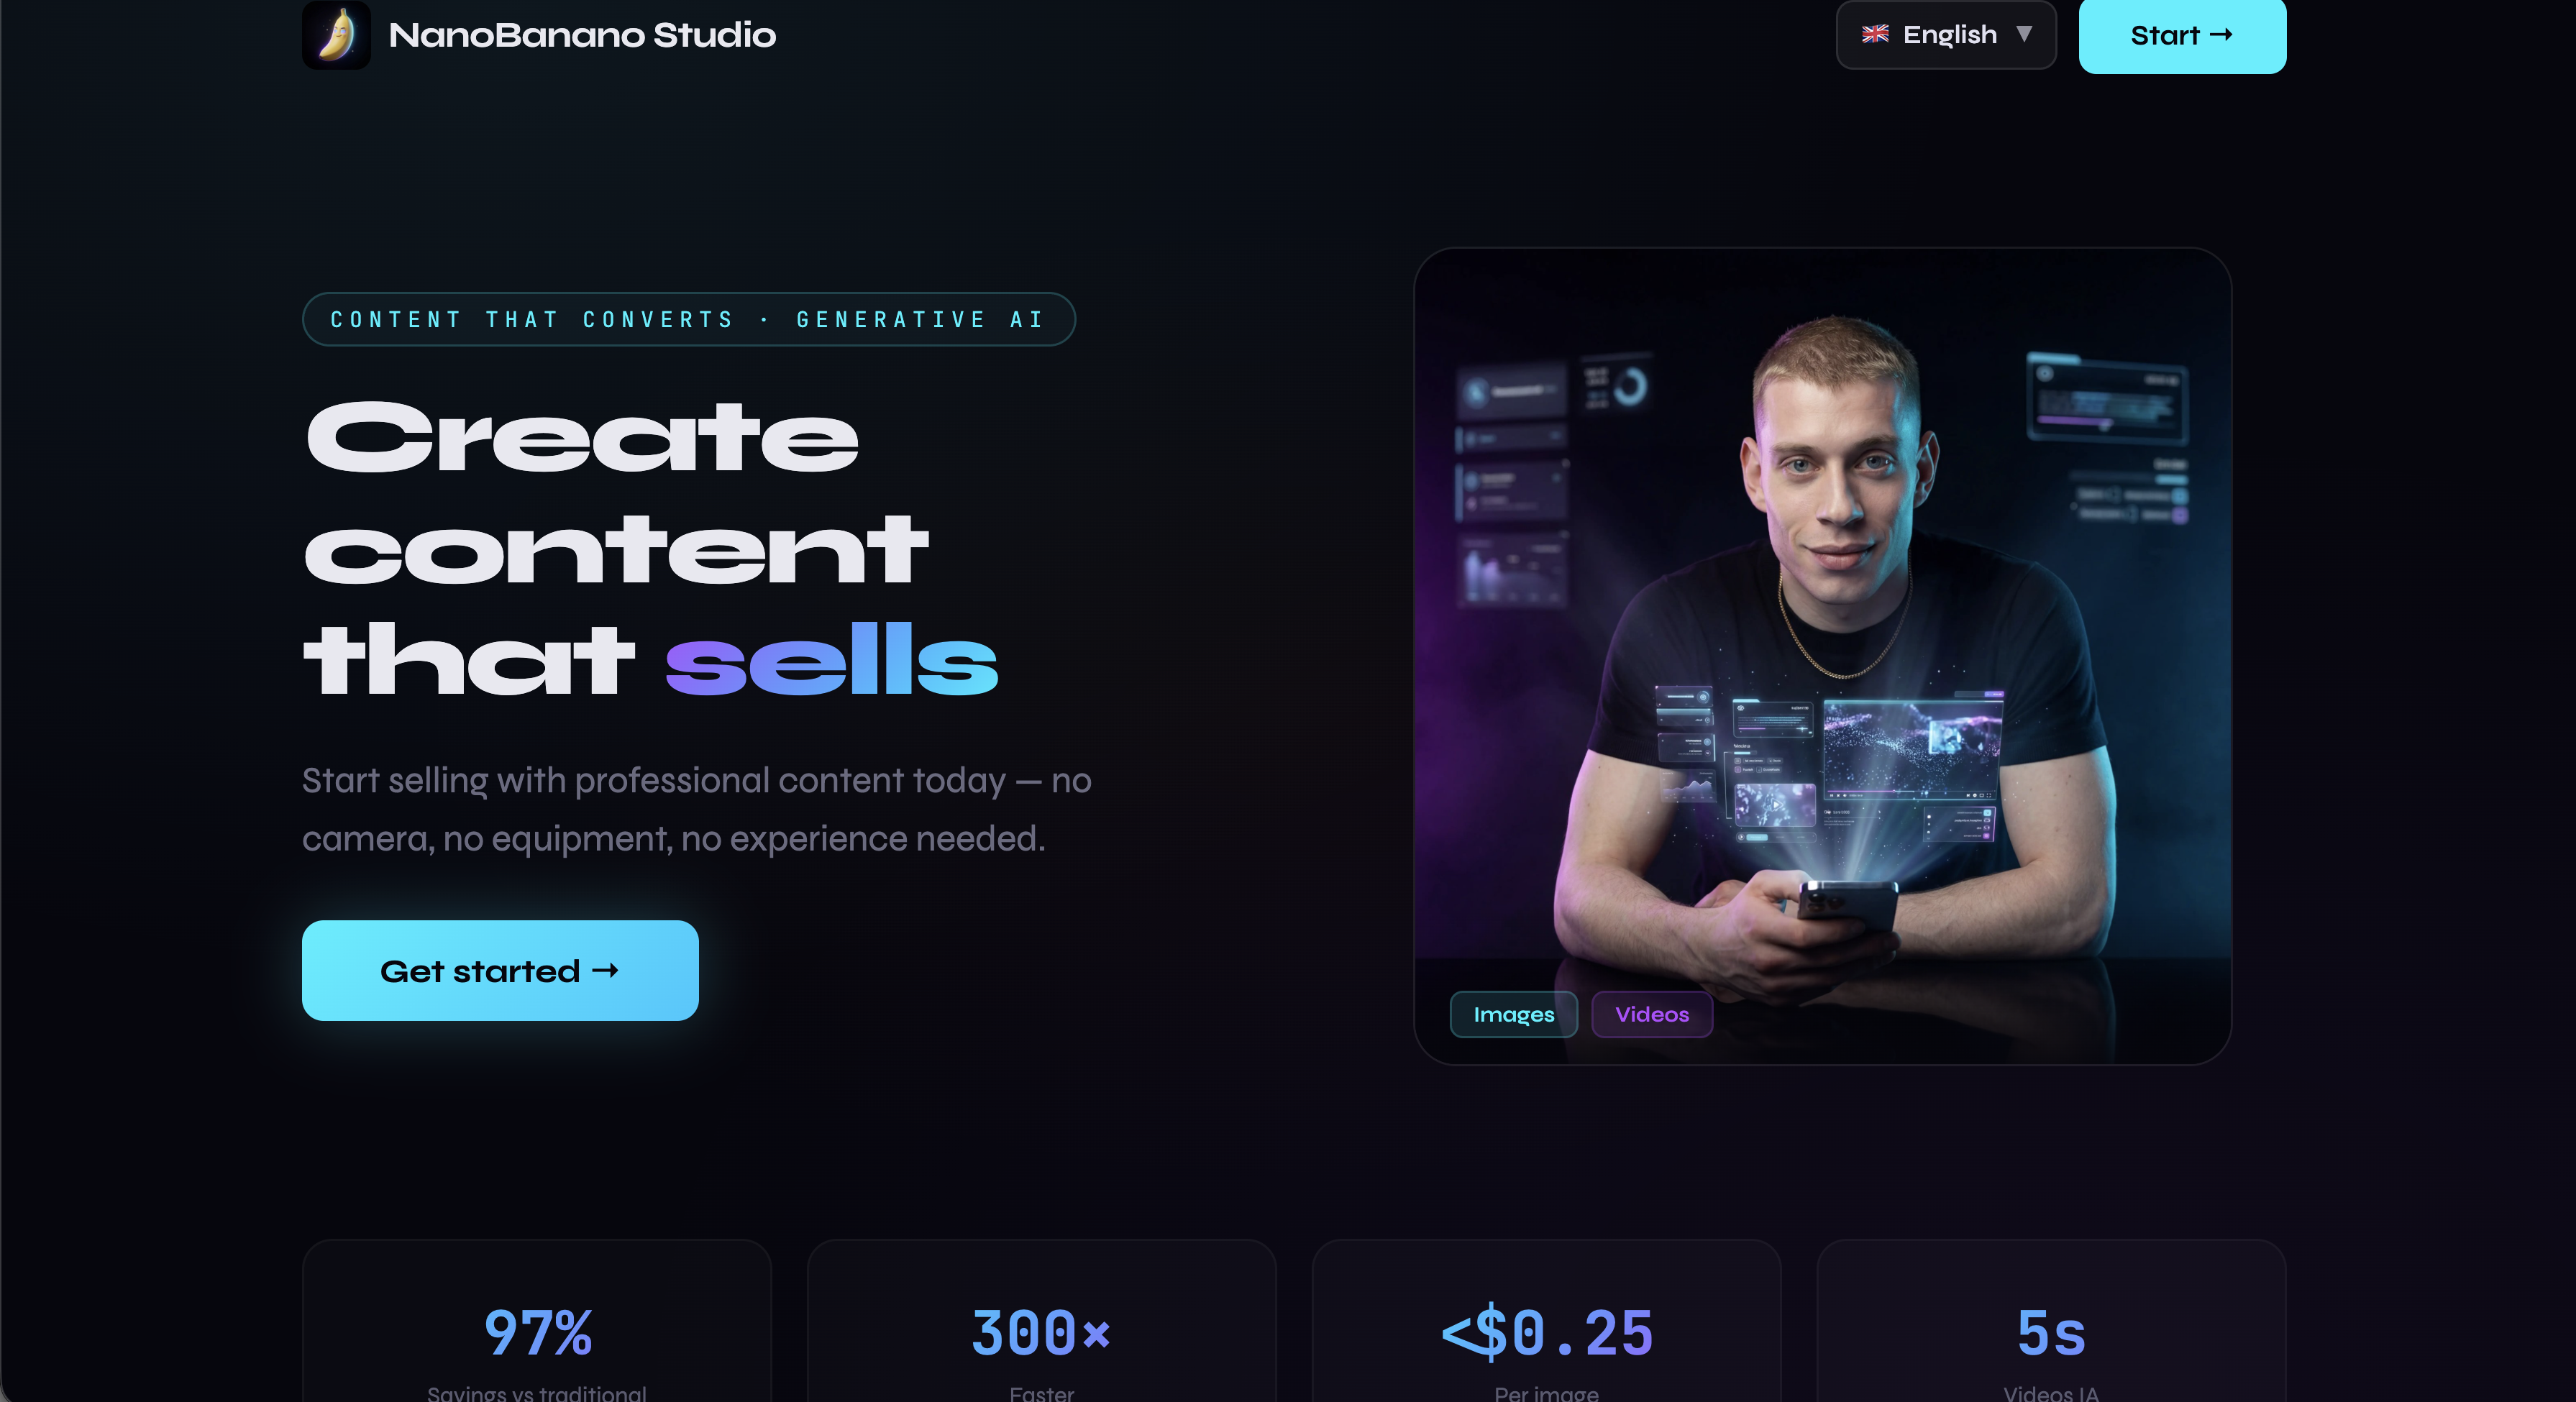Viewport: 2576px width, 1402px height.
Task: Click the hero image of man with phone
Action: 1822,656
